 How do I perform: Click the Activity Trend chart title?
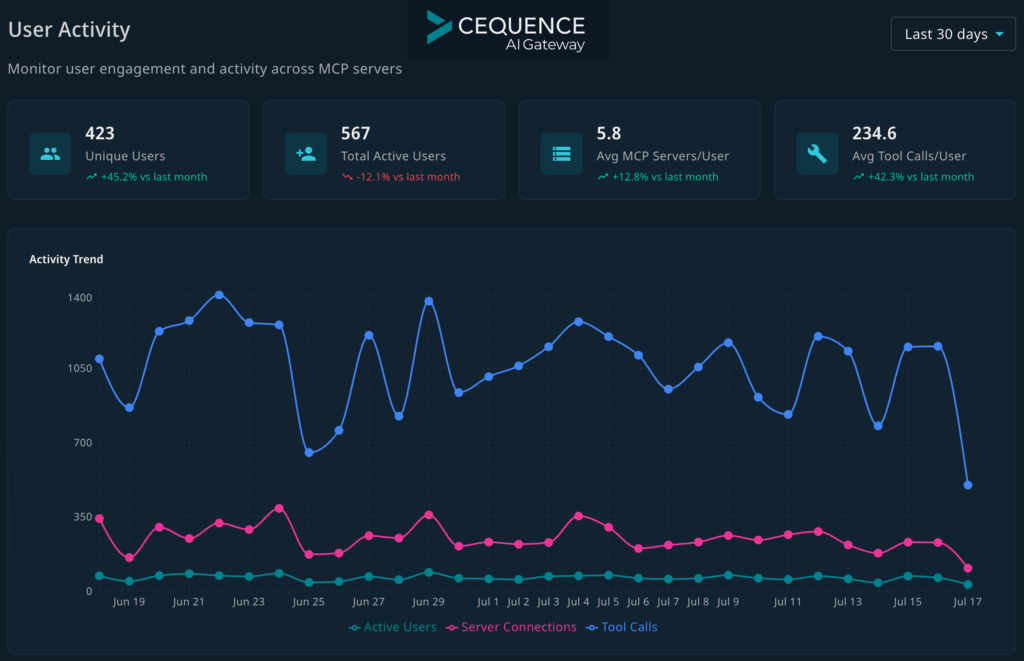point(66,259)
